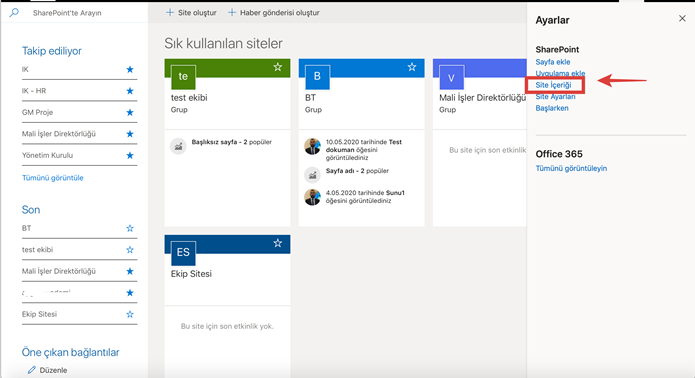Image resolution: width=695 pixels, height=378 pixels.
Task: Click Sayfa ekle in Ayarlar panel
Action: (553, 62)
